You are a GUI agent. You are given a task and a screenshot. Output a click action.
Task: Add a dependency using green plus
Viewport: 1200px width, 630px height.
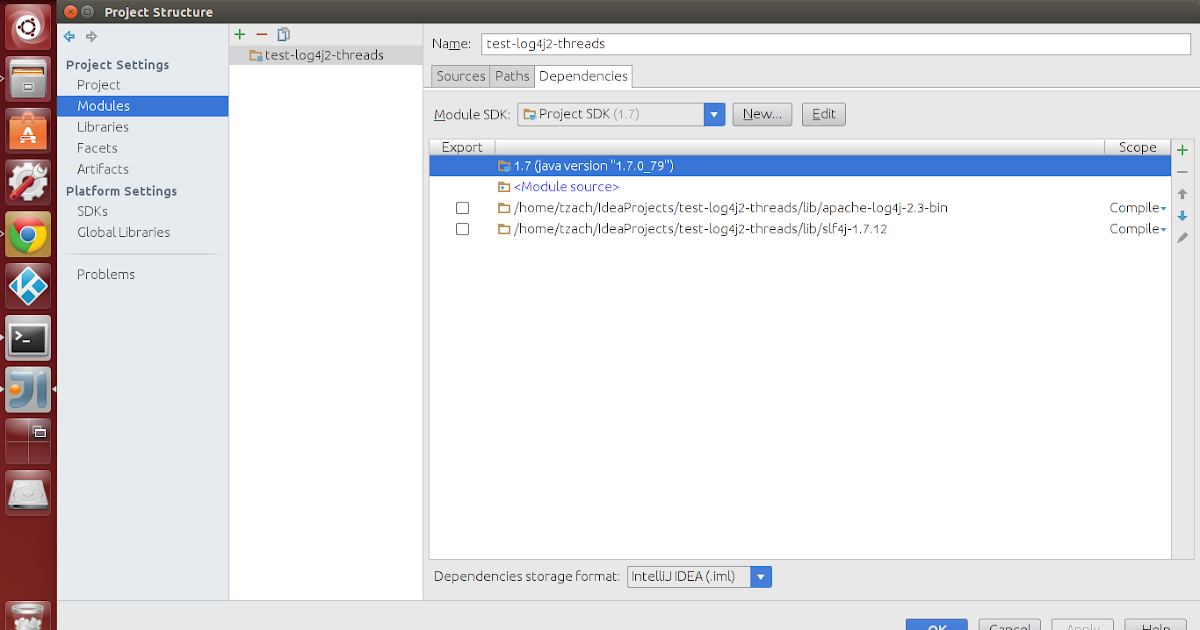tap(1182, 150)
